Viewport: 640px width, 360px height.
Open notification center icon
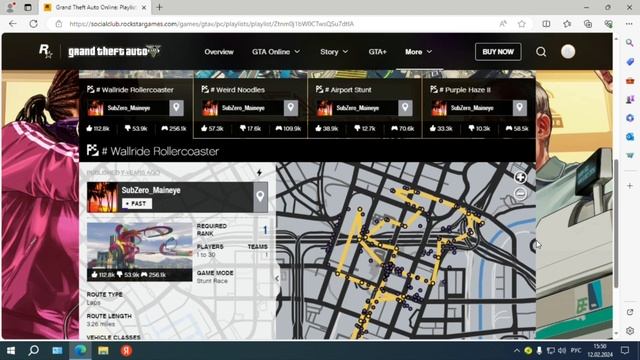pos(625,351)
